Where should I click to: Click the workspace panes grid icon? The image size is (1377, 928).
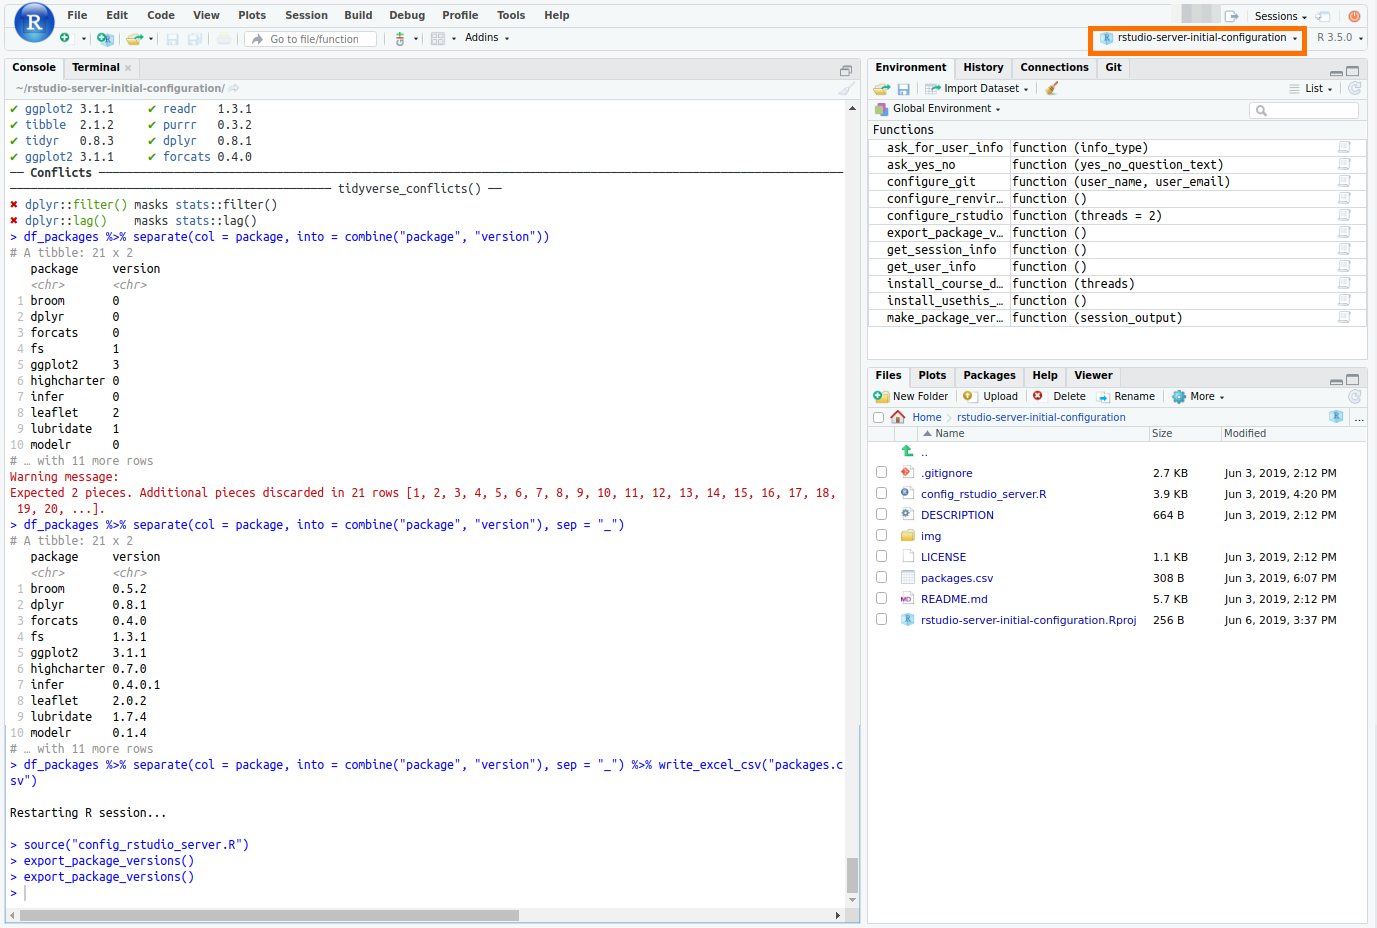click(x=438, y=39)
